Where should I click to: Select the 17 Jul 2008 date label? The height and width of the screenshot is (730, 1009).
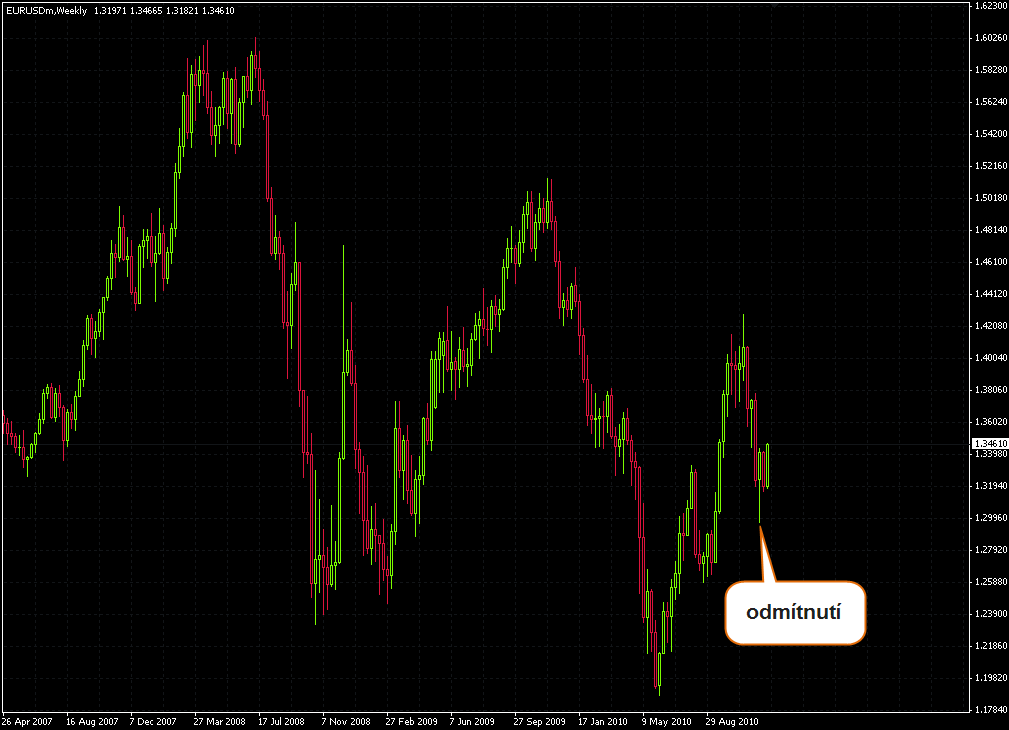(281, 722)
